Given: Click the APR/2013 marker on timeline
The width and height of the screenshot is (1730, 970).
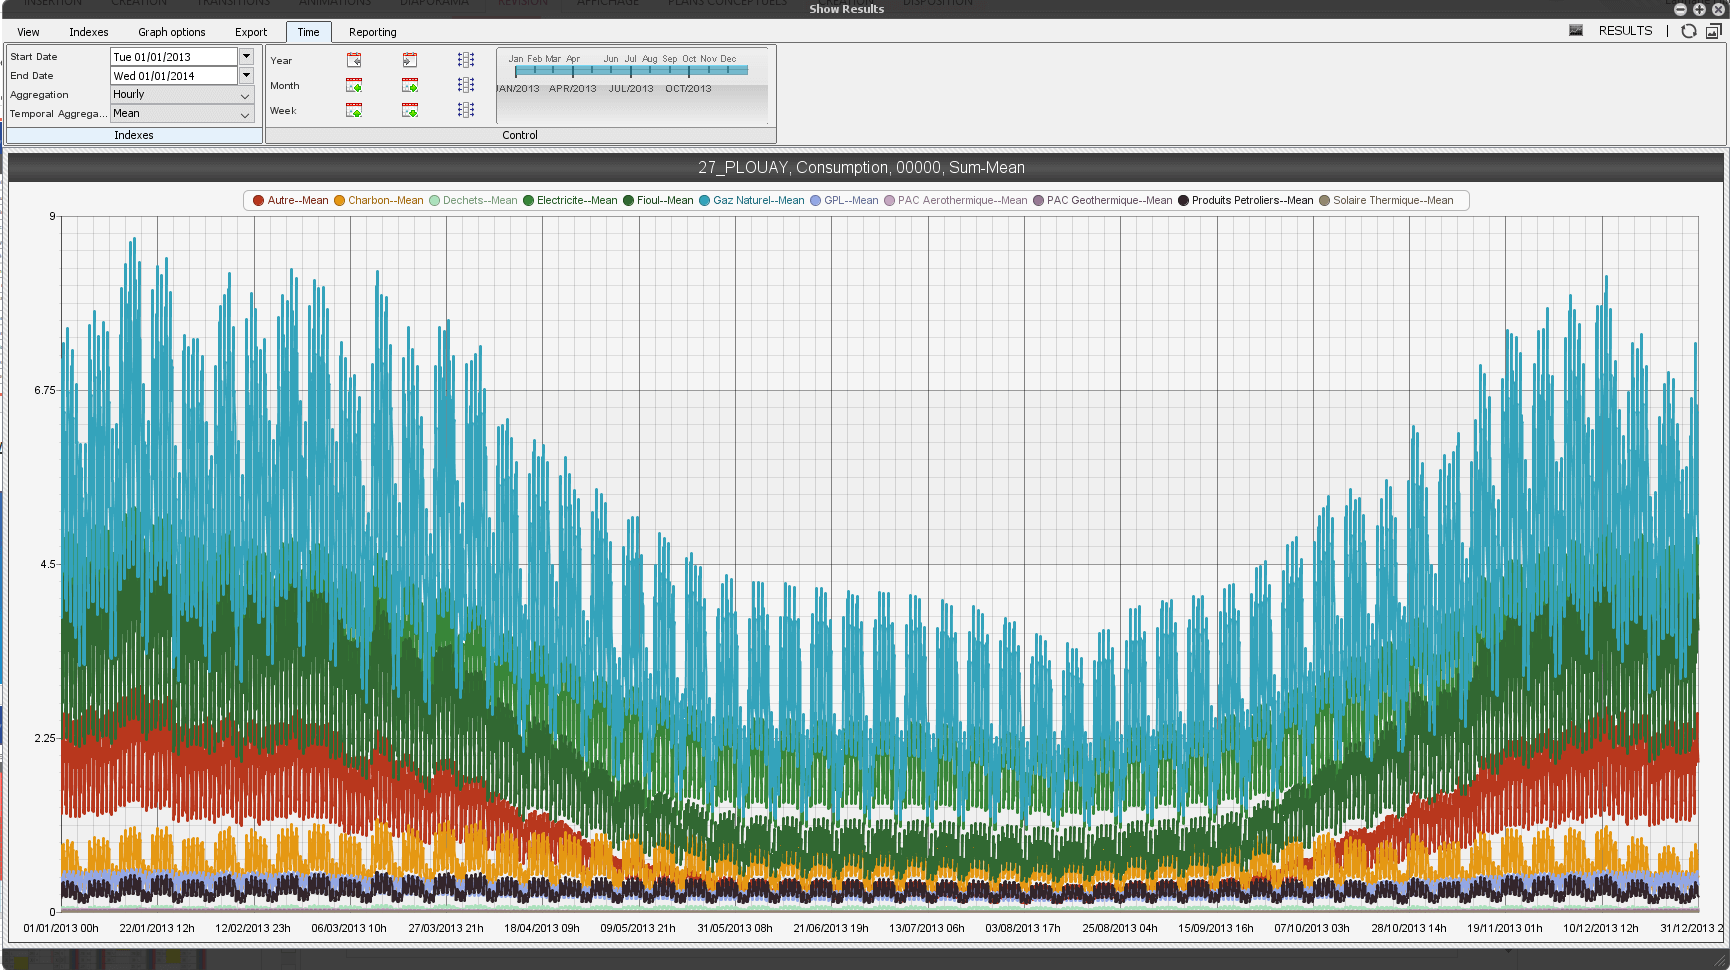Looking at the screenshot, I should tap(572, 89).
